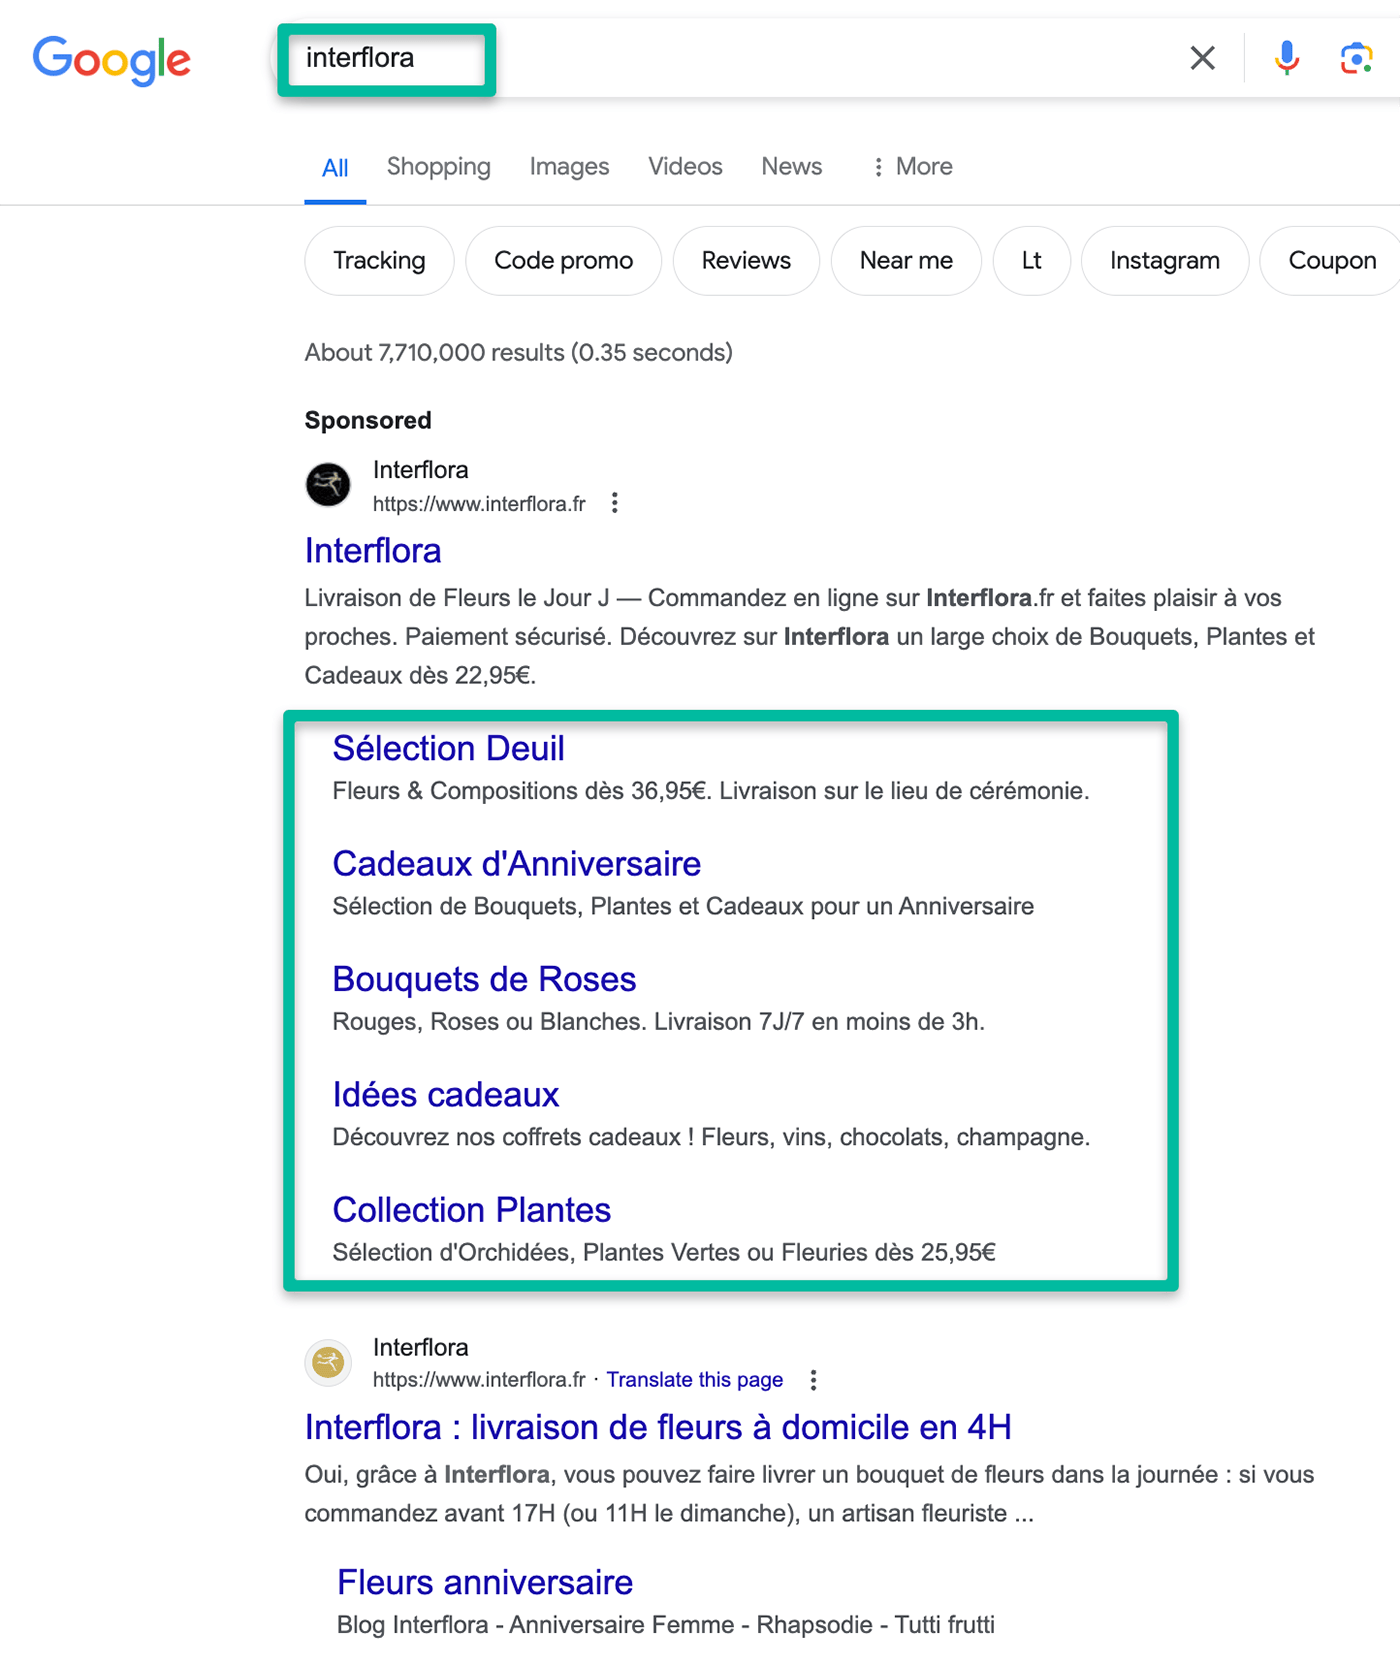Click the About 7,710,000 results text

(x=519, y=353)
